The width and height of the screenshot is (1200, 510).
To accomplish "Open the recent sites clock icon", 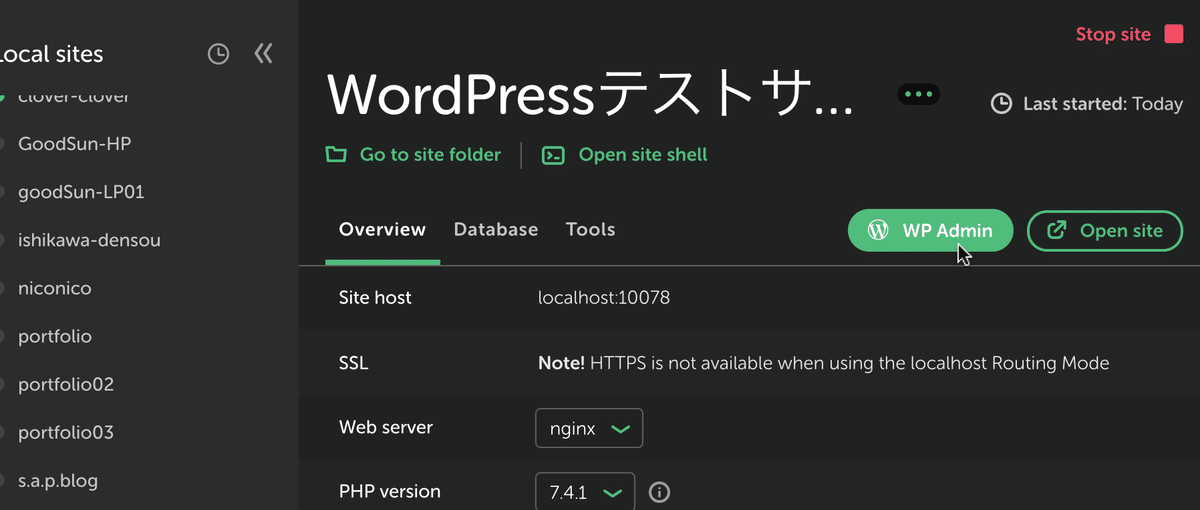I will point(218,54).
